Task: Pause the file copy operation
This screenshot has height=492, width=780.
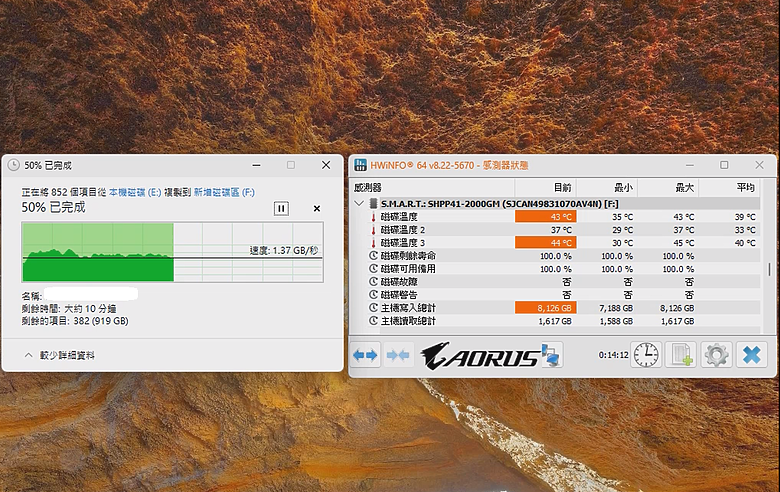Action: click(281, 208)
